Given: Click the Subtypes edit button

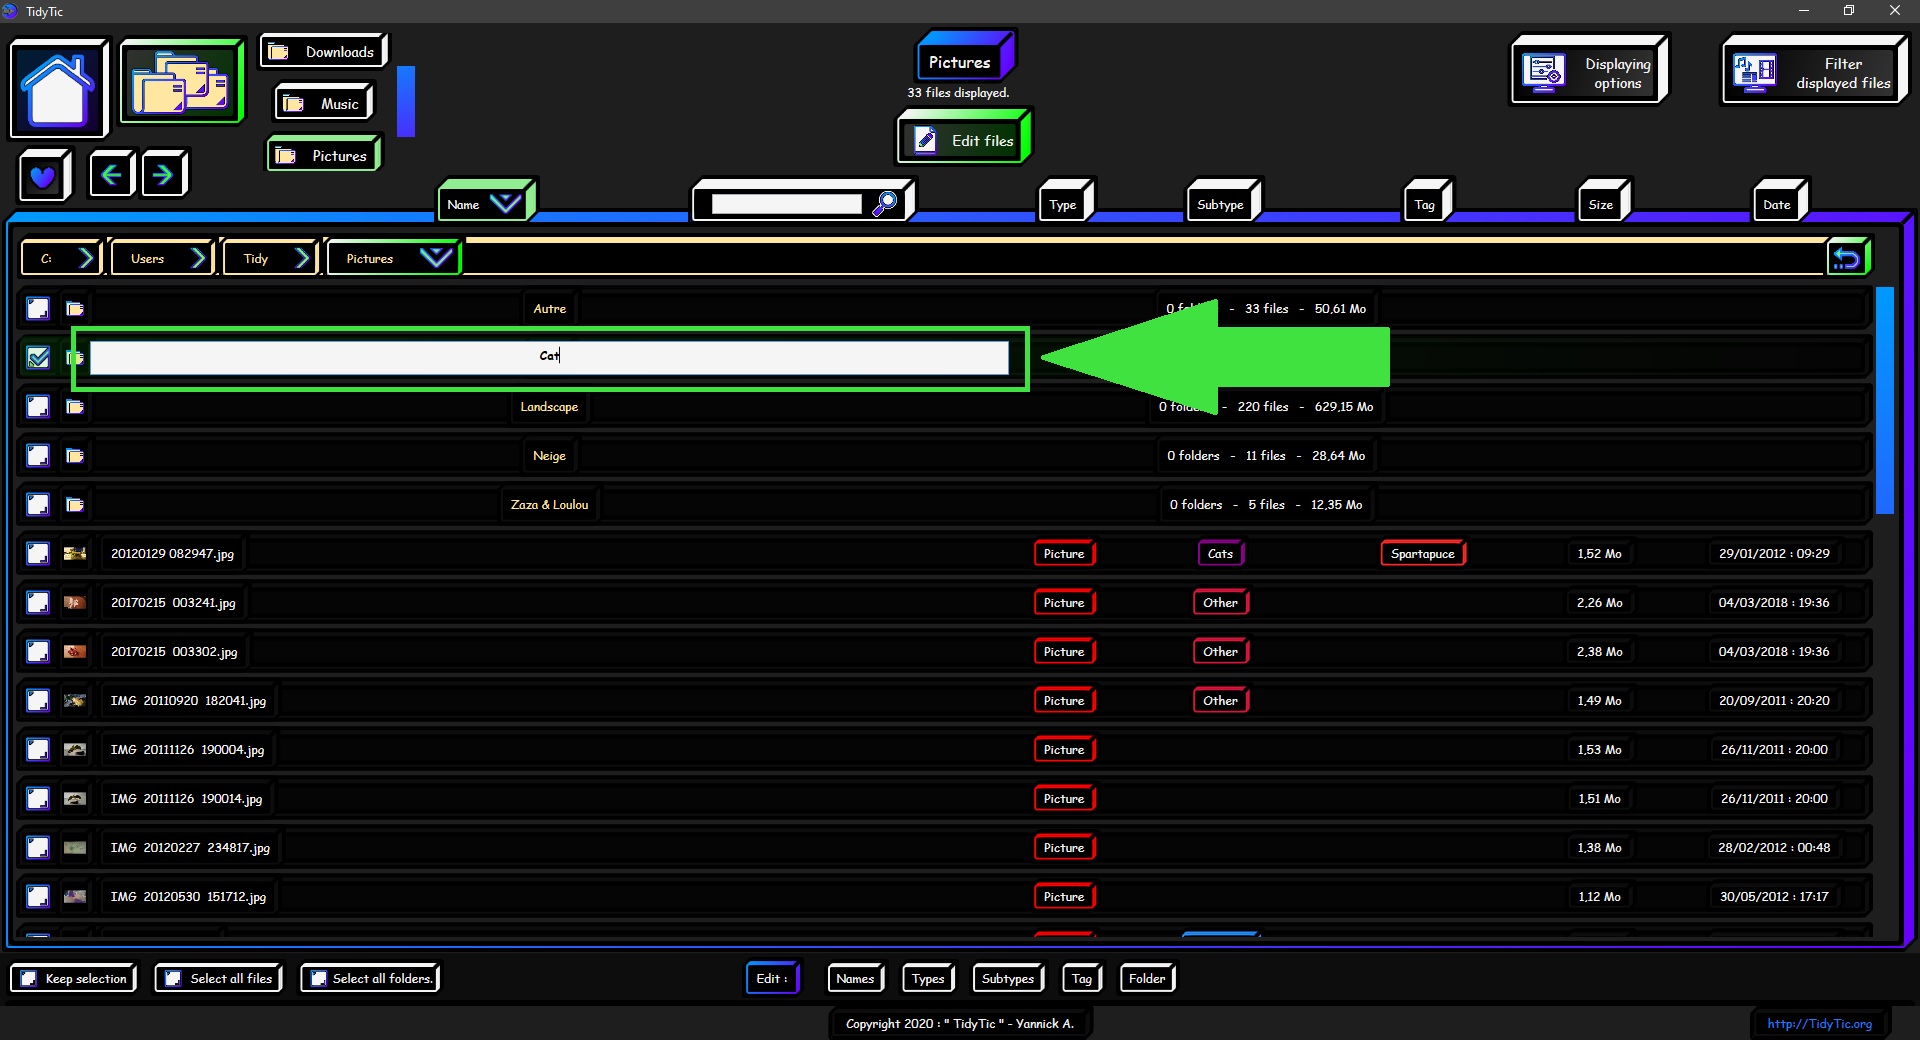Looking at the screenshot, I should [x=1009, y=978].
